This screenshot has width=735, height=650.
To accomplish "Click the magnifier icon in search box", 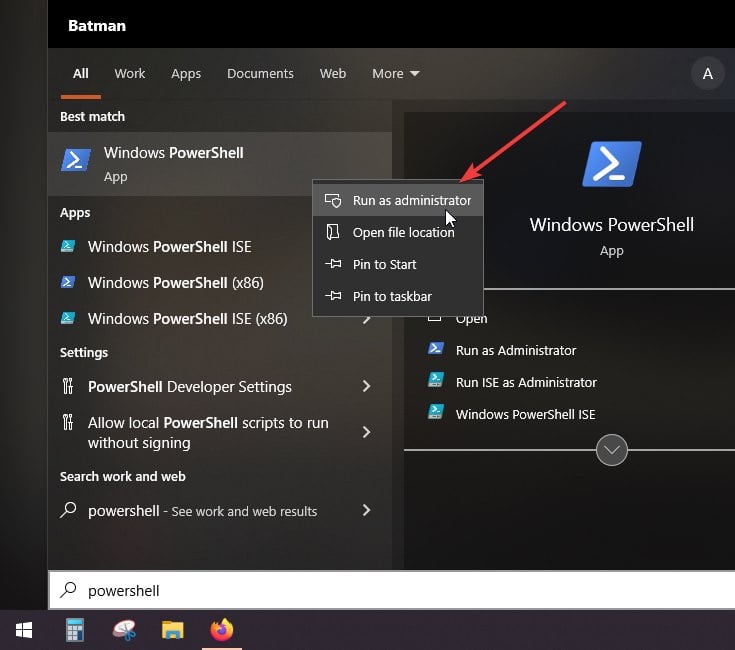I will pos(68,590).
